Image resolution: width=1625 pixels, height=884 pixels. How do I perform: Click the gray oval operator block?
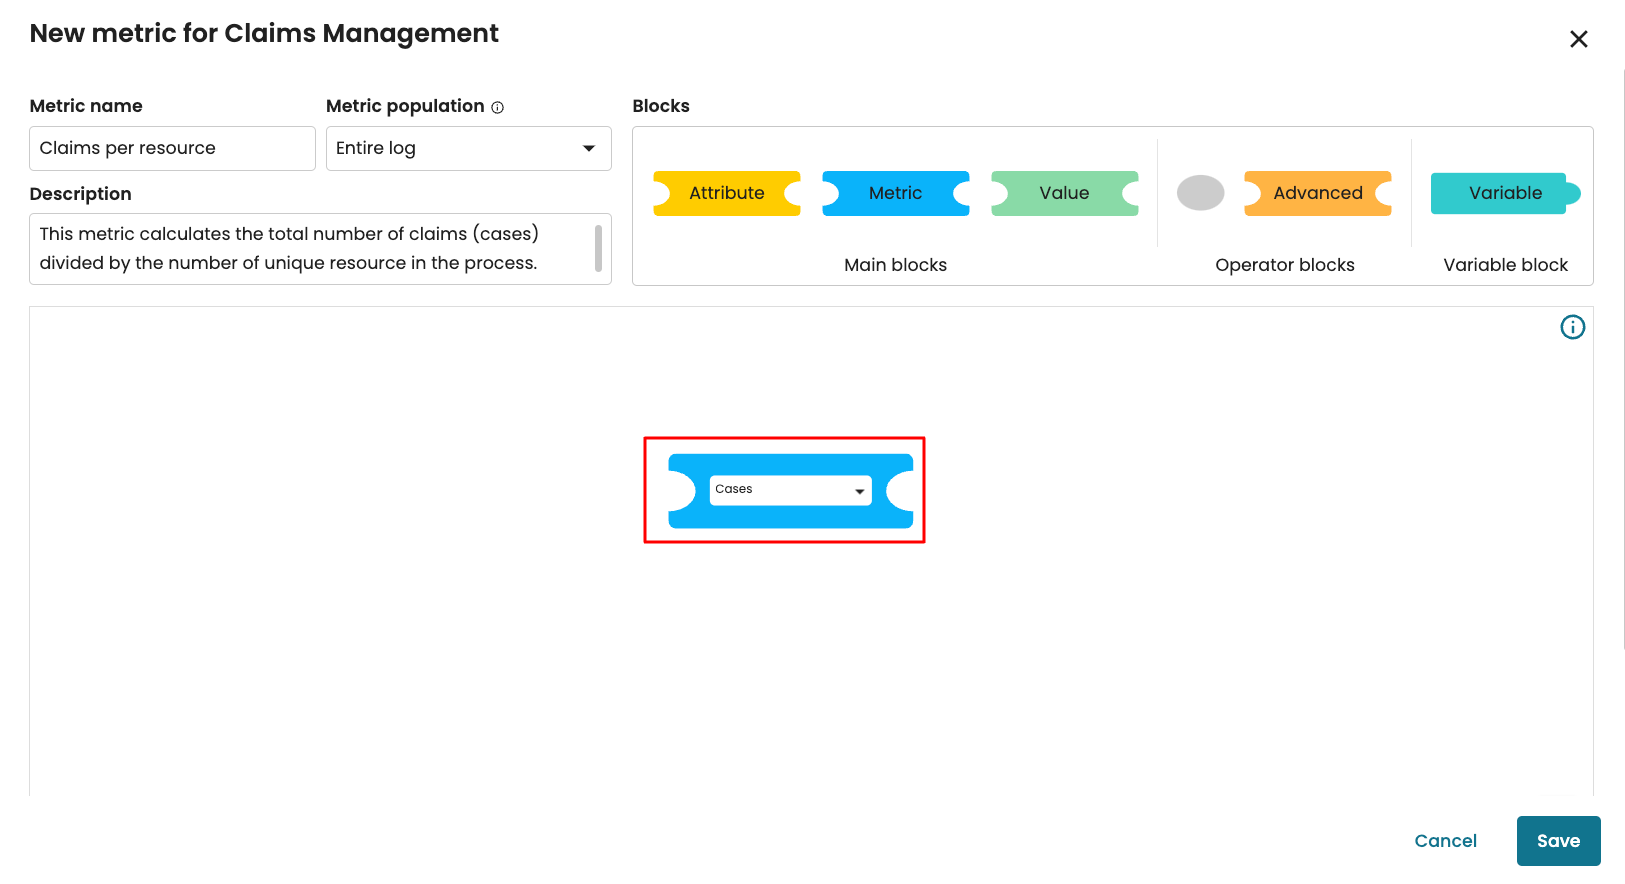pyautogui.click(x=1200, y=193)
